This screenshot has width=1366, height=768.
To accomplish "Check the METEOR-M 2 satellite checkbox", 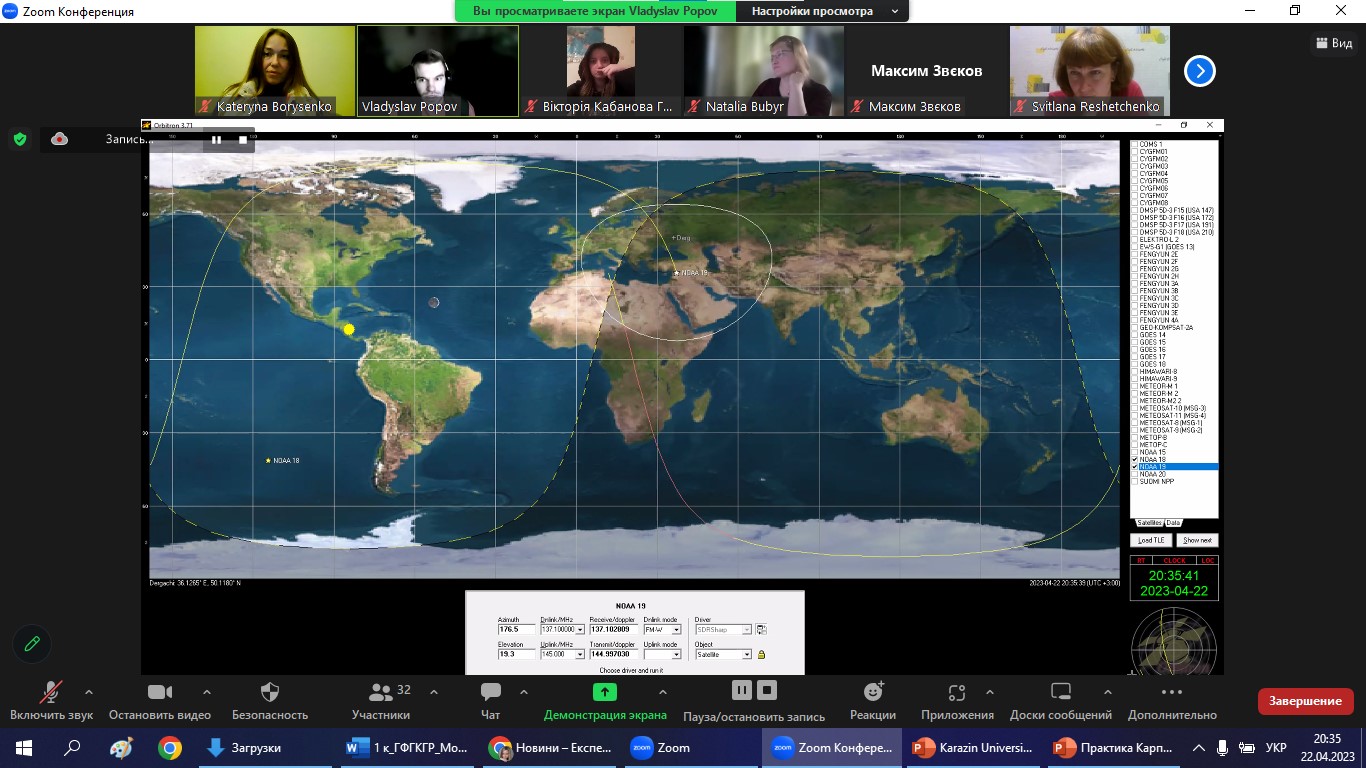I will point(1135,394).
